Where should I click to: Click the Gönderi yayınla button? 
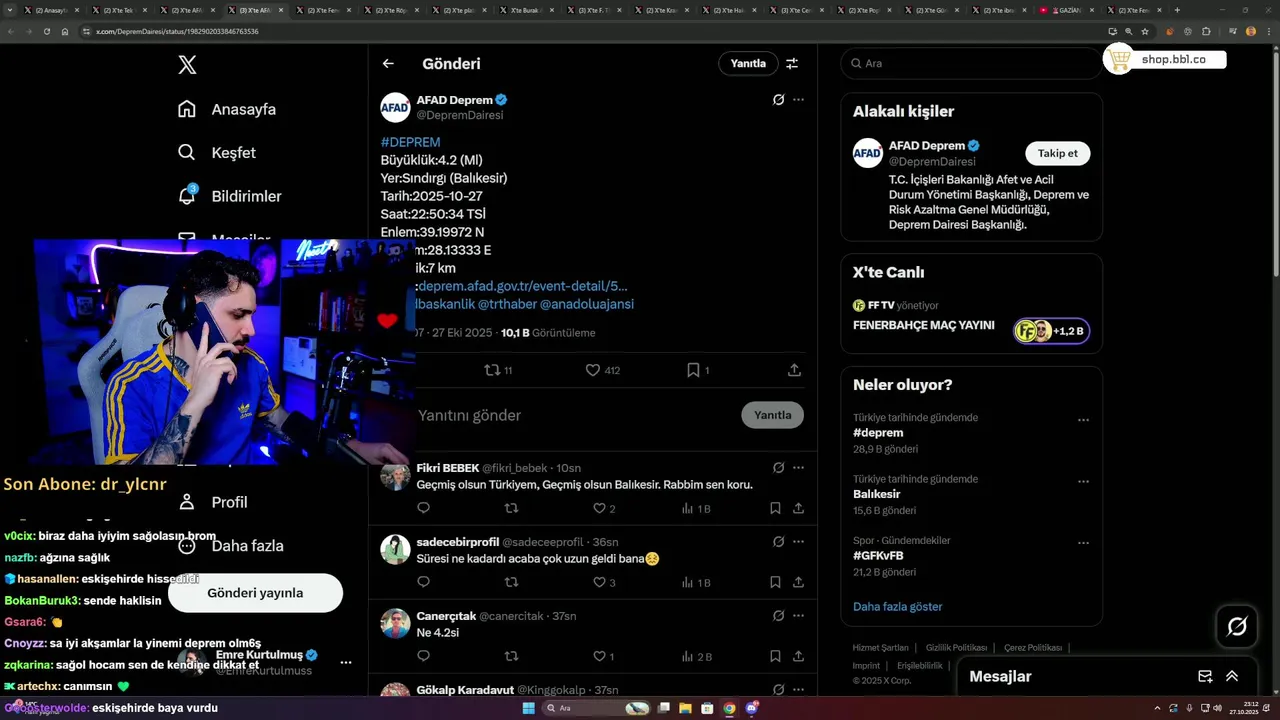coord(255,593)
